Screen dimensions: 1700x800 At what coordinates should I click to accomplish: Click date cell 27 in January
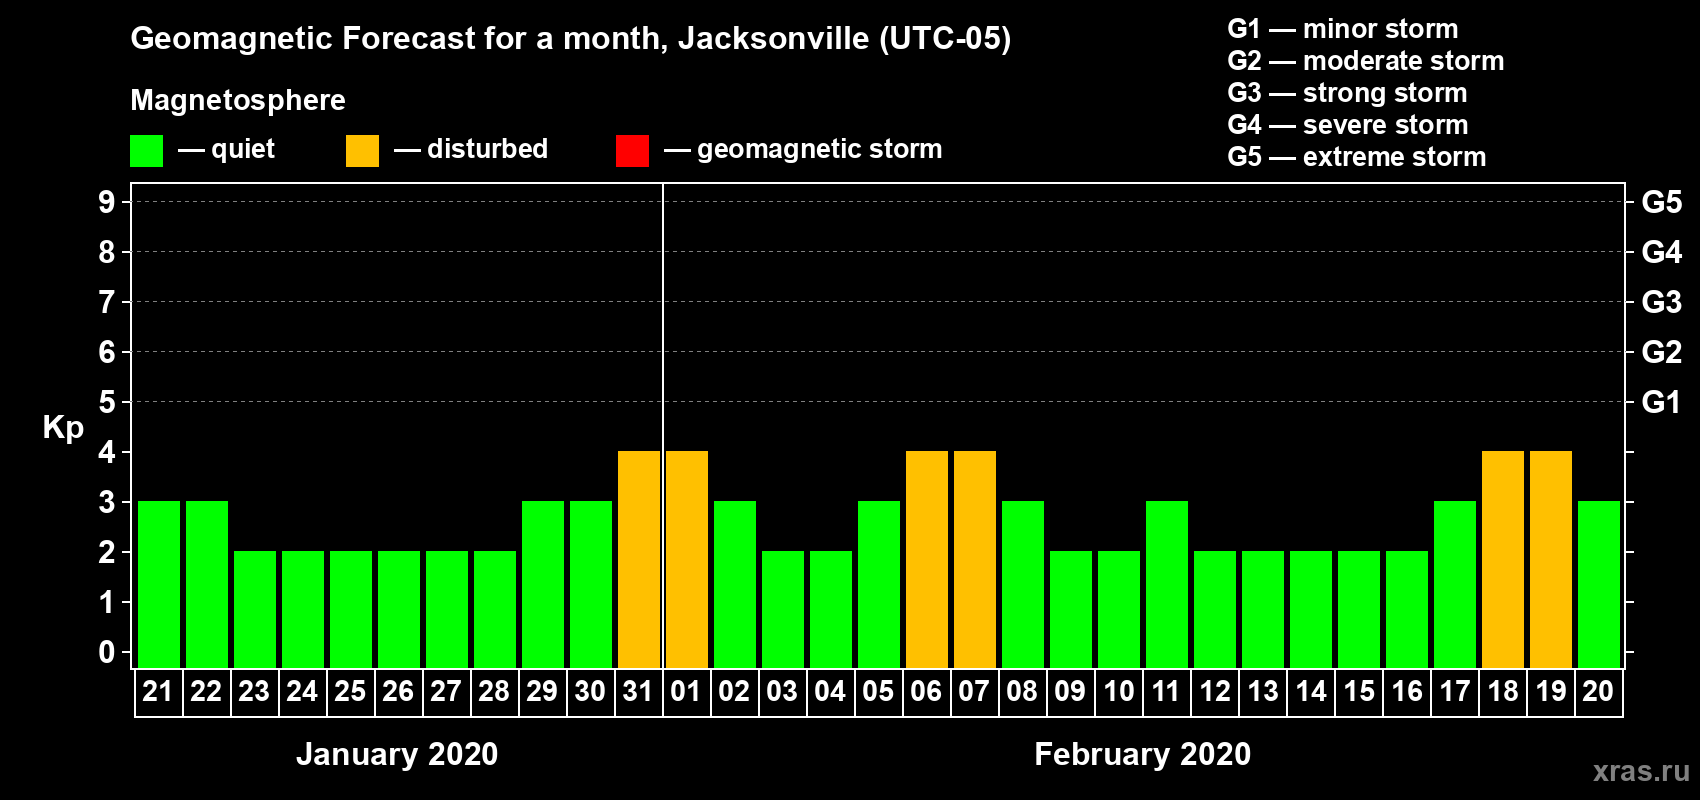[447, 692]
